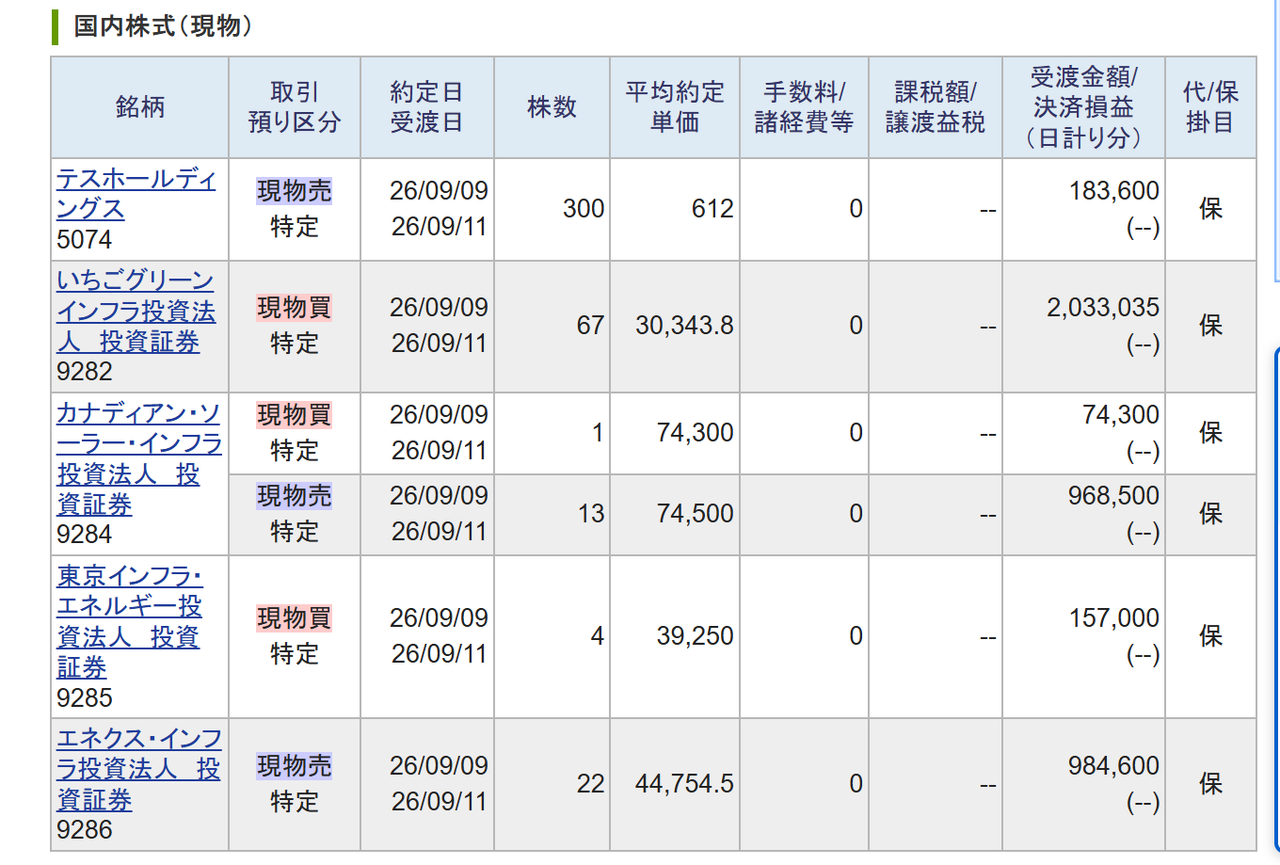This screenshot has width=1280, height=865.
Task: Click the share count 13
Action: 590,514
